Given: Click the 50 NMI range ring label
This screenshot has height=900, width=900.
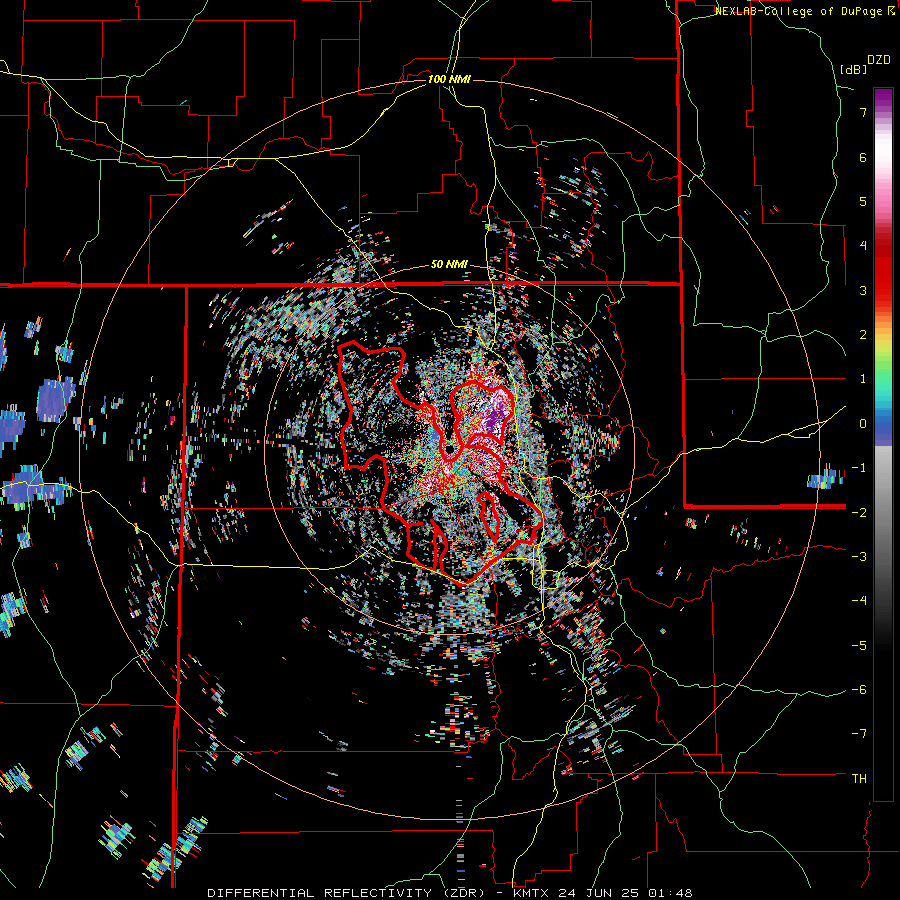Looking at the screenshot, I should 449,264.
